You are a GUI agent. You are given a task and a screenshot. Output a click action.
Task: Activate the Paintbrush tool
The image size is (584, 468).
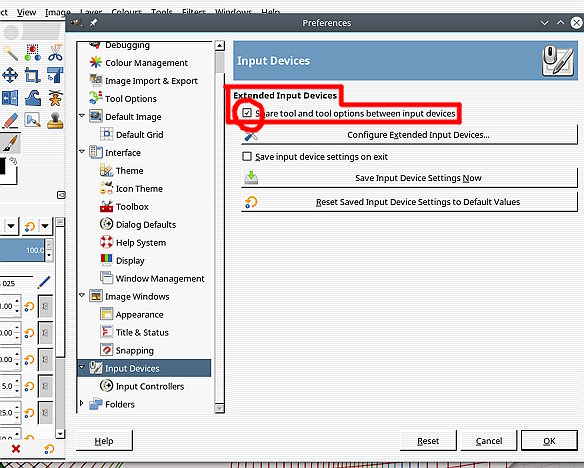tap(10, 143)
